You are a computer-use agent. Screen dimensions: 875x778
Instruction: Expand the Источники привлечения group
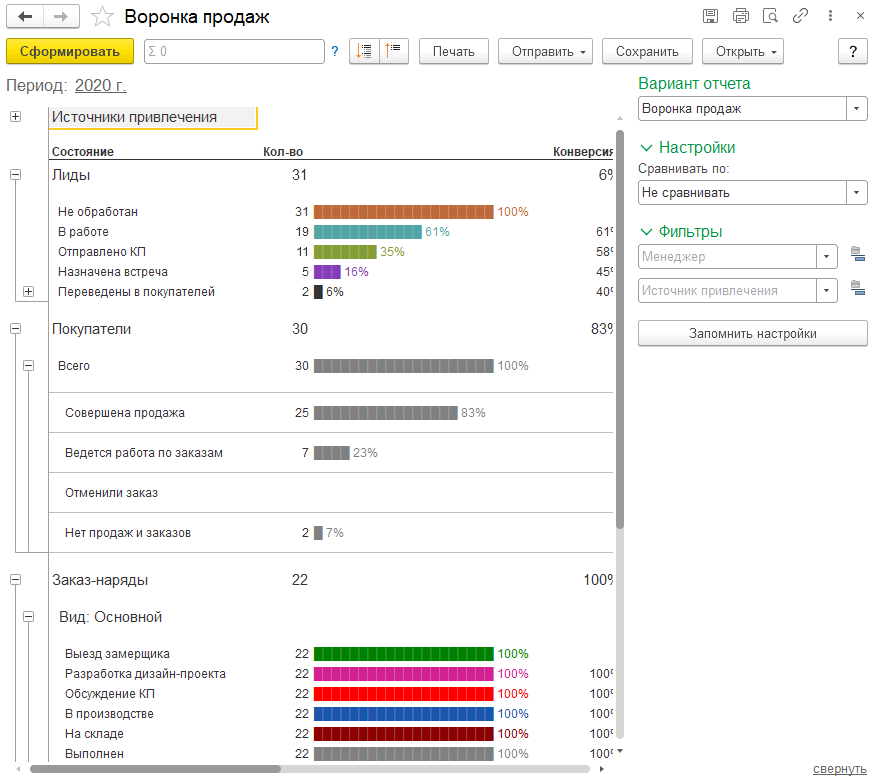pyautogui.click(x=15, y=117)
